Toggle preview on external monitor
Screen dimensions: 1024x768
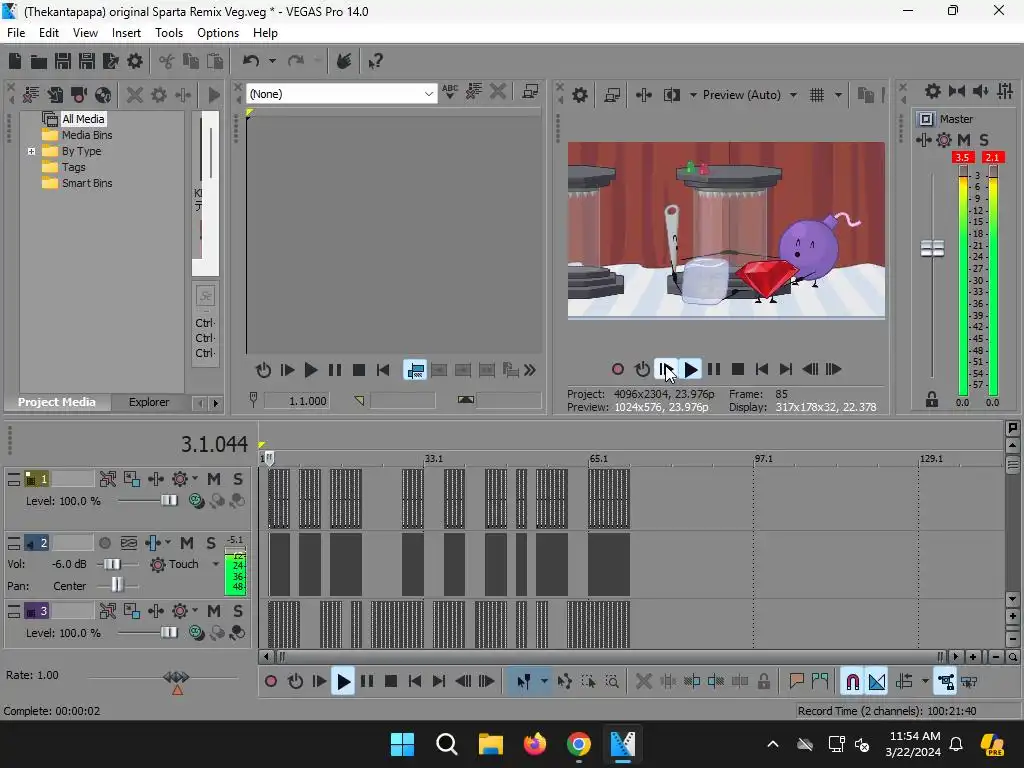pos(612,95)
